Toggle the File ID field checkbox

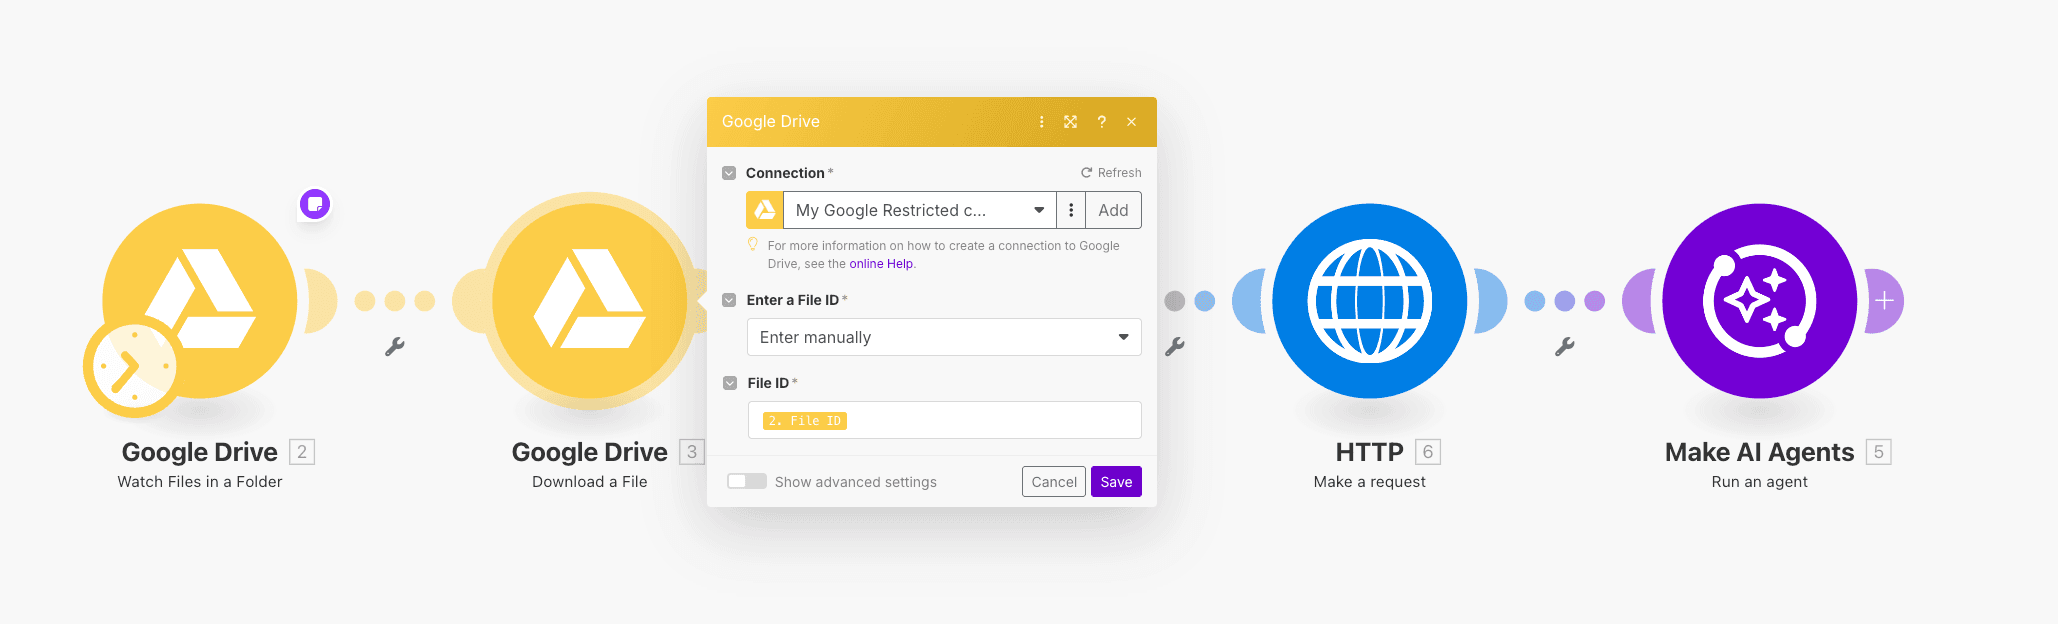click(730, 383)
